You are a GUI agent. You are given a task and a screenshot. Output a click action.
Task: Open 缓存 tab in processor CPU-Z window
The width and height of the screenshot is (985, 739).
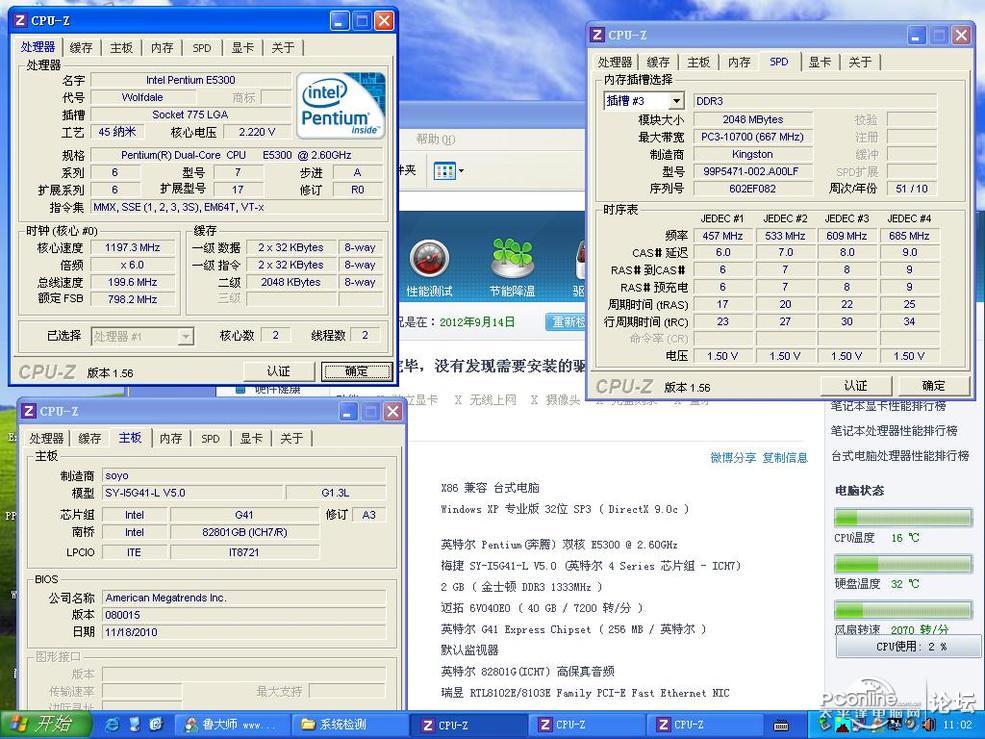tap(81, 48)
